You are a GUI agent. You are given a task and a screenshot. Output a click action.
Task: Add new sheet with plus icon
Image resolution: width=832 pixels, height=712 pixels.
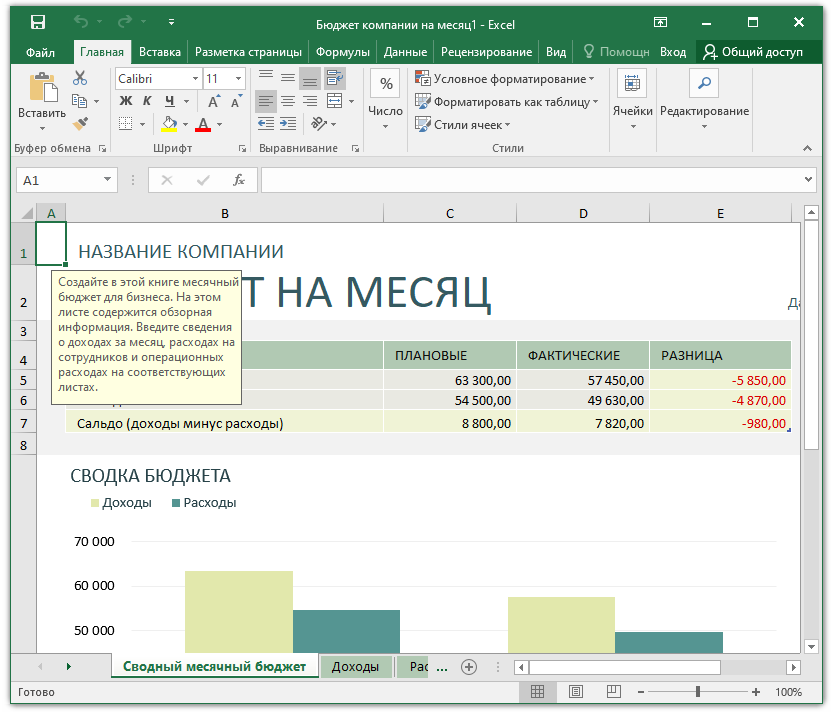pos(469,667)
